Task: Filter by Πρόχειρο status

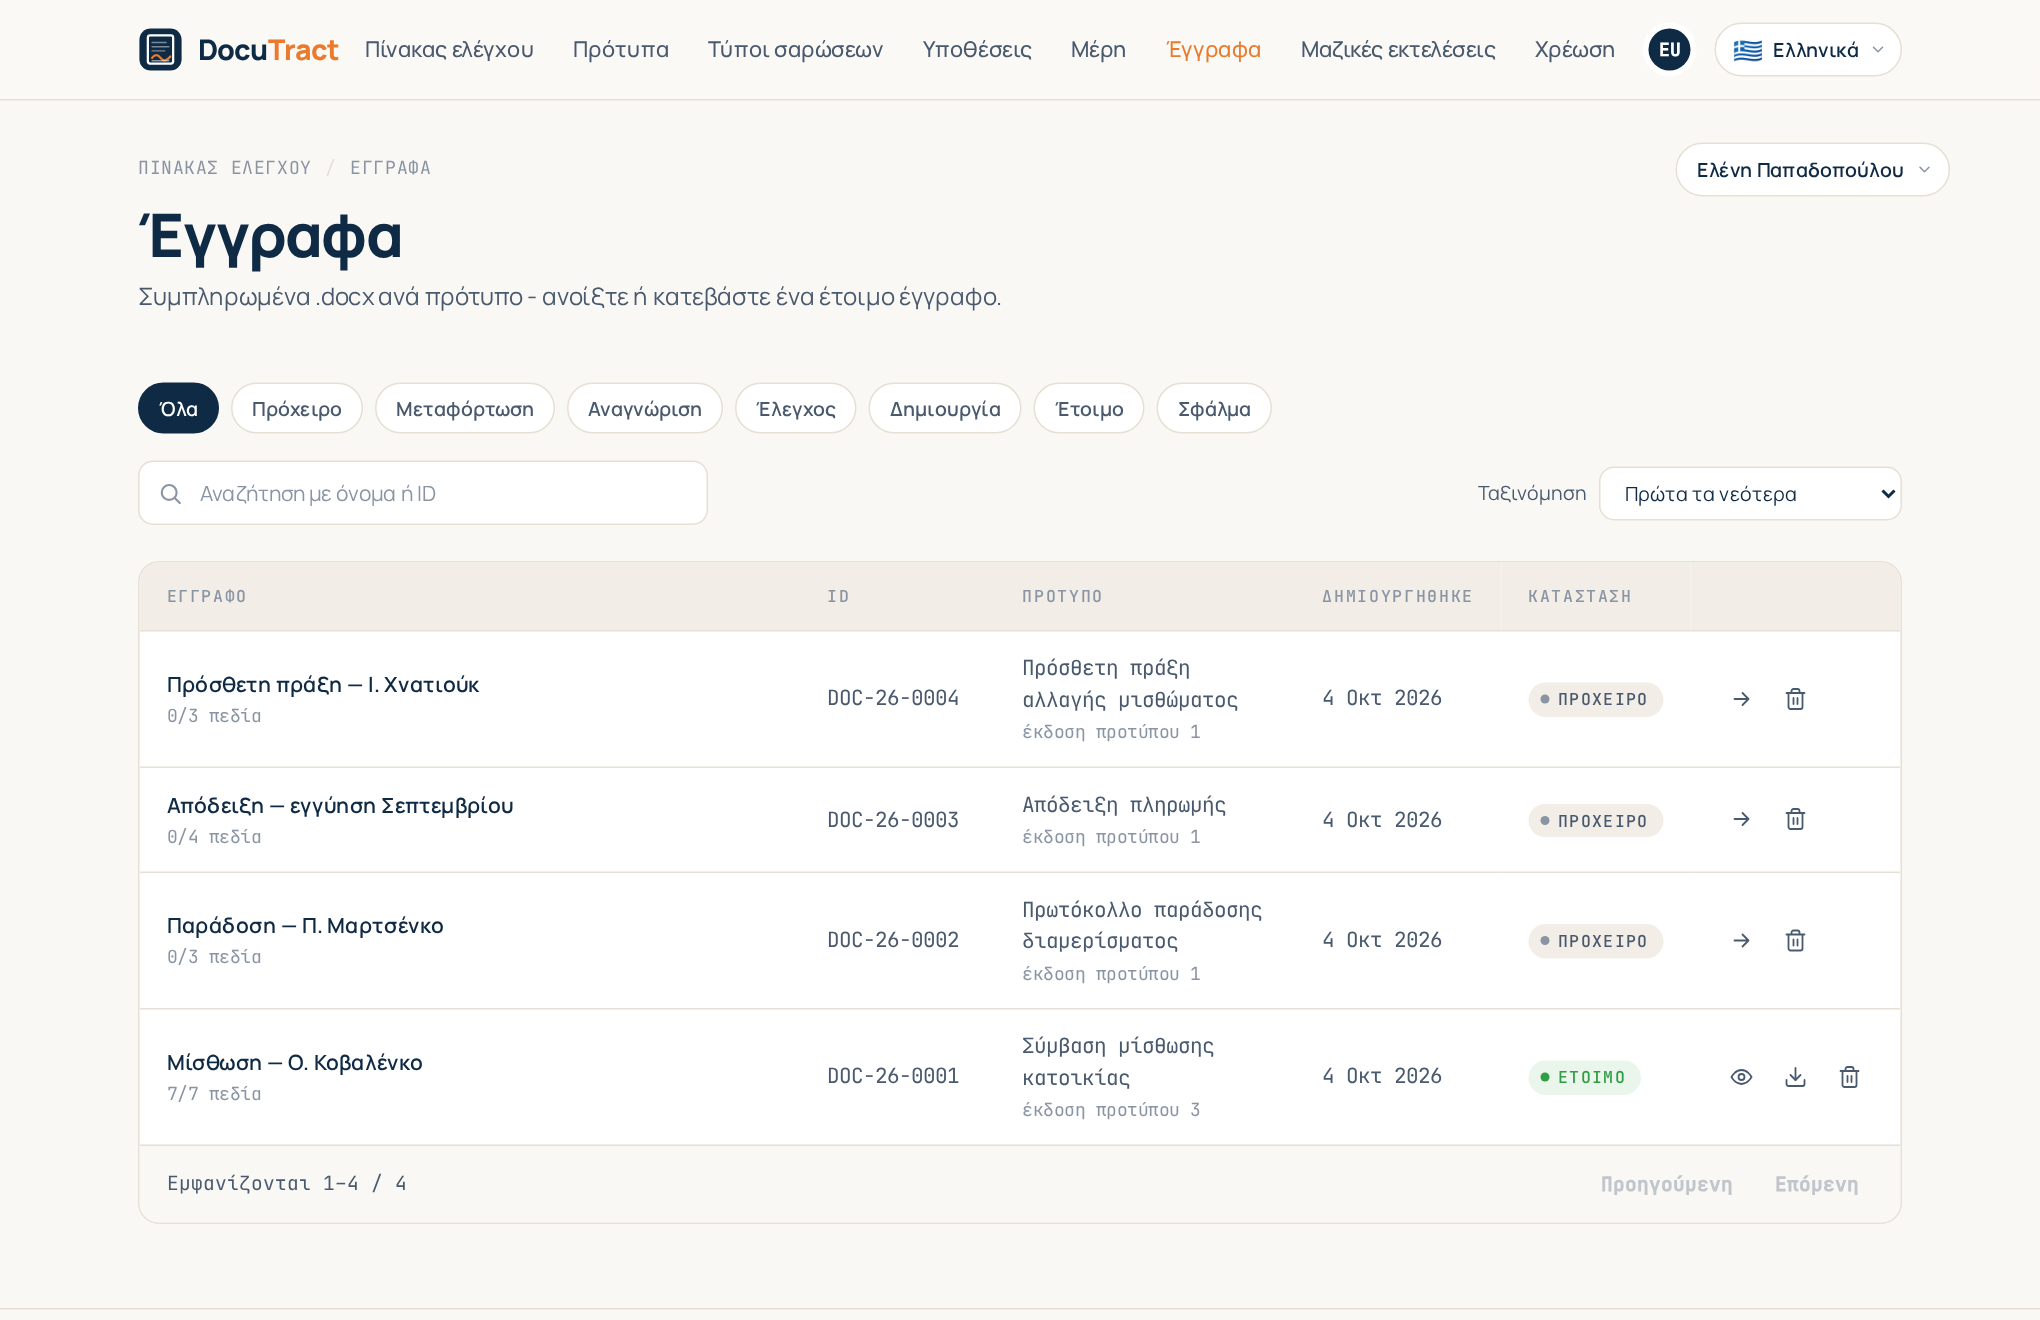Action: click(296, 408)
